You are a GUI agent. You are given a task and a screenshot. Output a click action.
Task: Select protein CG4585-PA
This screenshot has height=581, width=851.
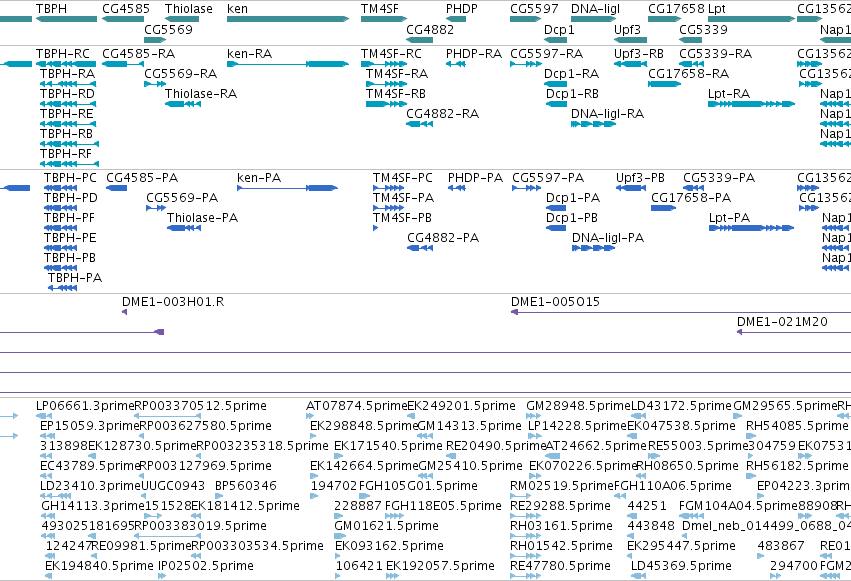[142, 178]
